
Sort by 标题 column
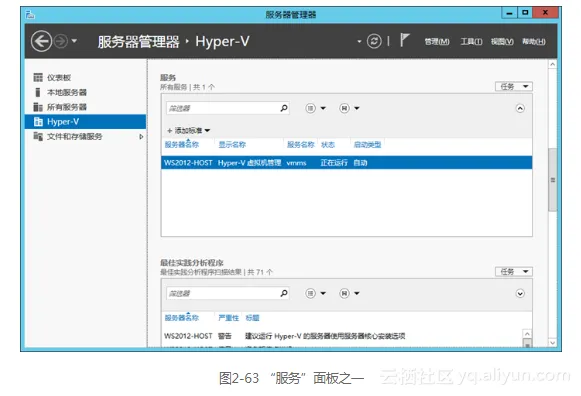click(x=252, y=318)
